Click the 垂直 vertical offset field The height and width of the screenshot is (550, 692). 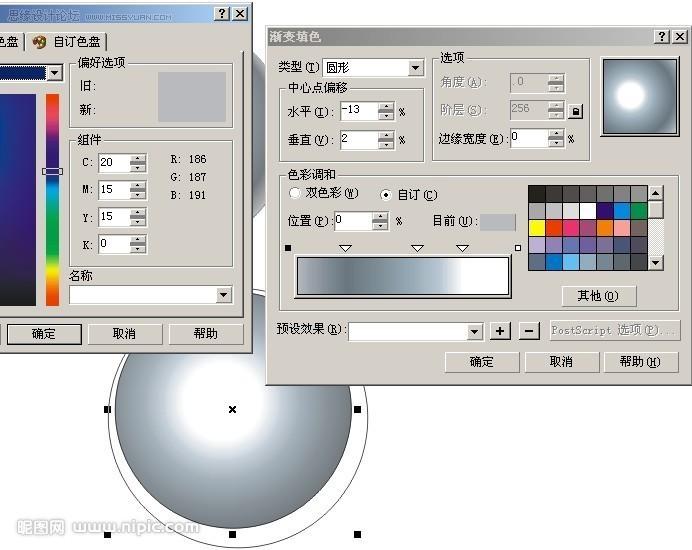click(x=359, y=140)
